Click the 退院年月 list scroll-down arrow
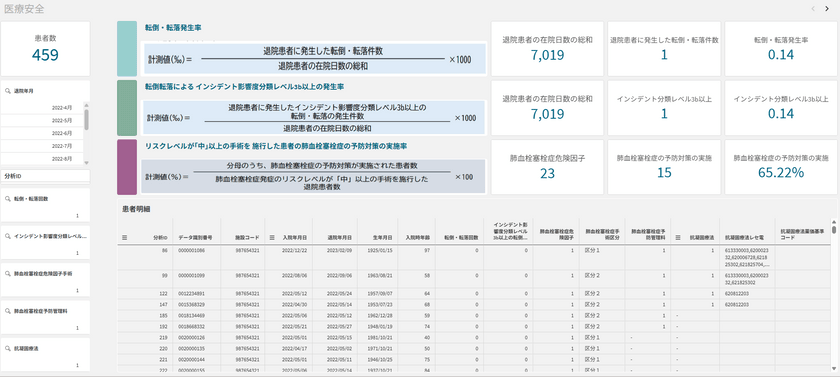The width and height of the screenshot is (840, 377). point(86,162)
